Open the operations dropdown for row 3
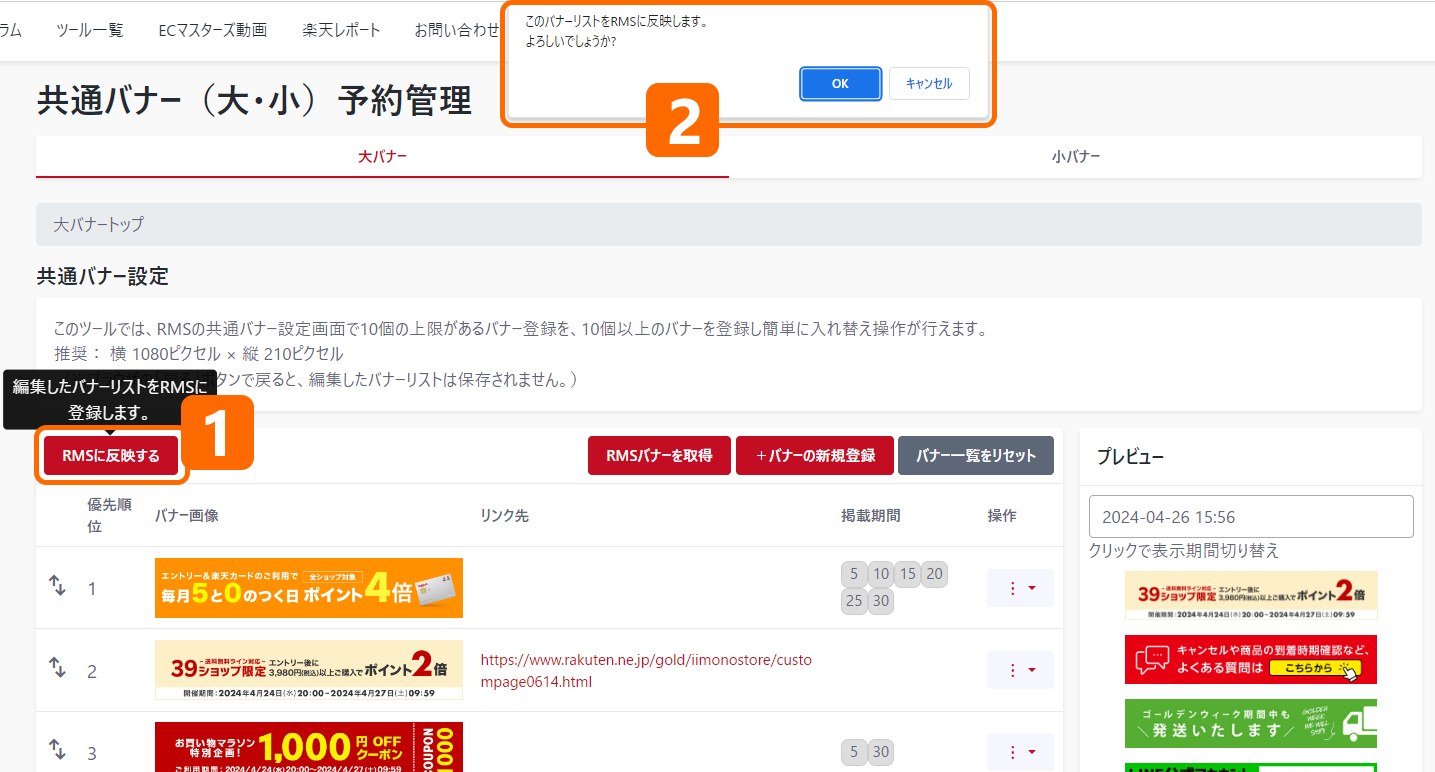 pyautogui.click(x=1020, y=752)
